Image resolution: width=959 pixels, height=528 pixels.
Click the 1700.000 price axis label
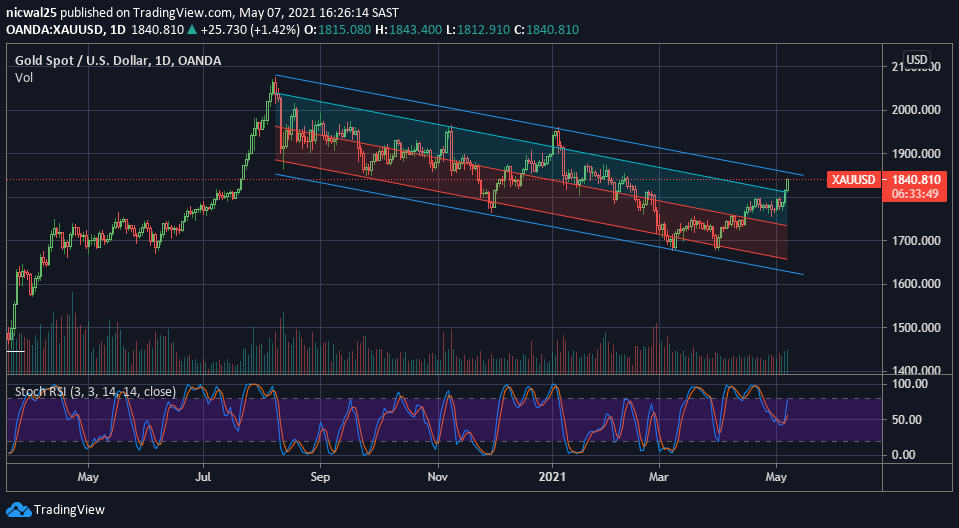pos(916,240)
